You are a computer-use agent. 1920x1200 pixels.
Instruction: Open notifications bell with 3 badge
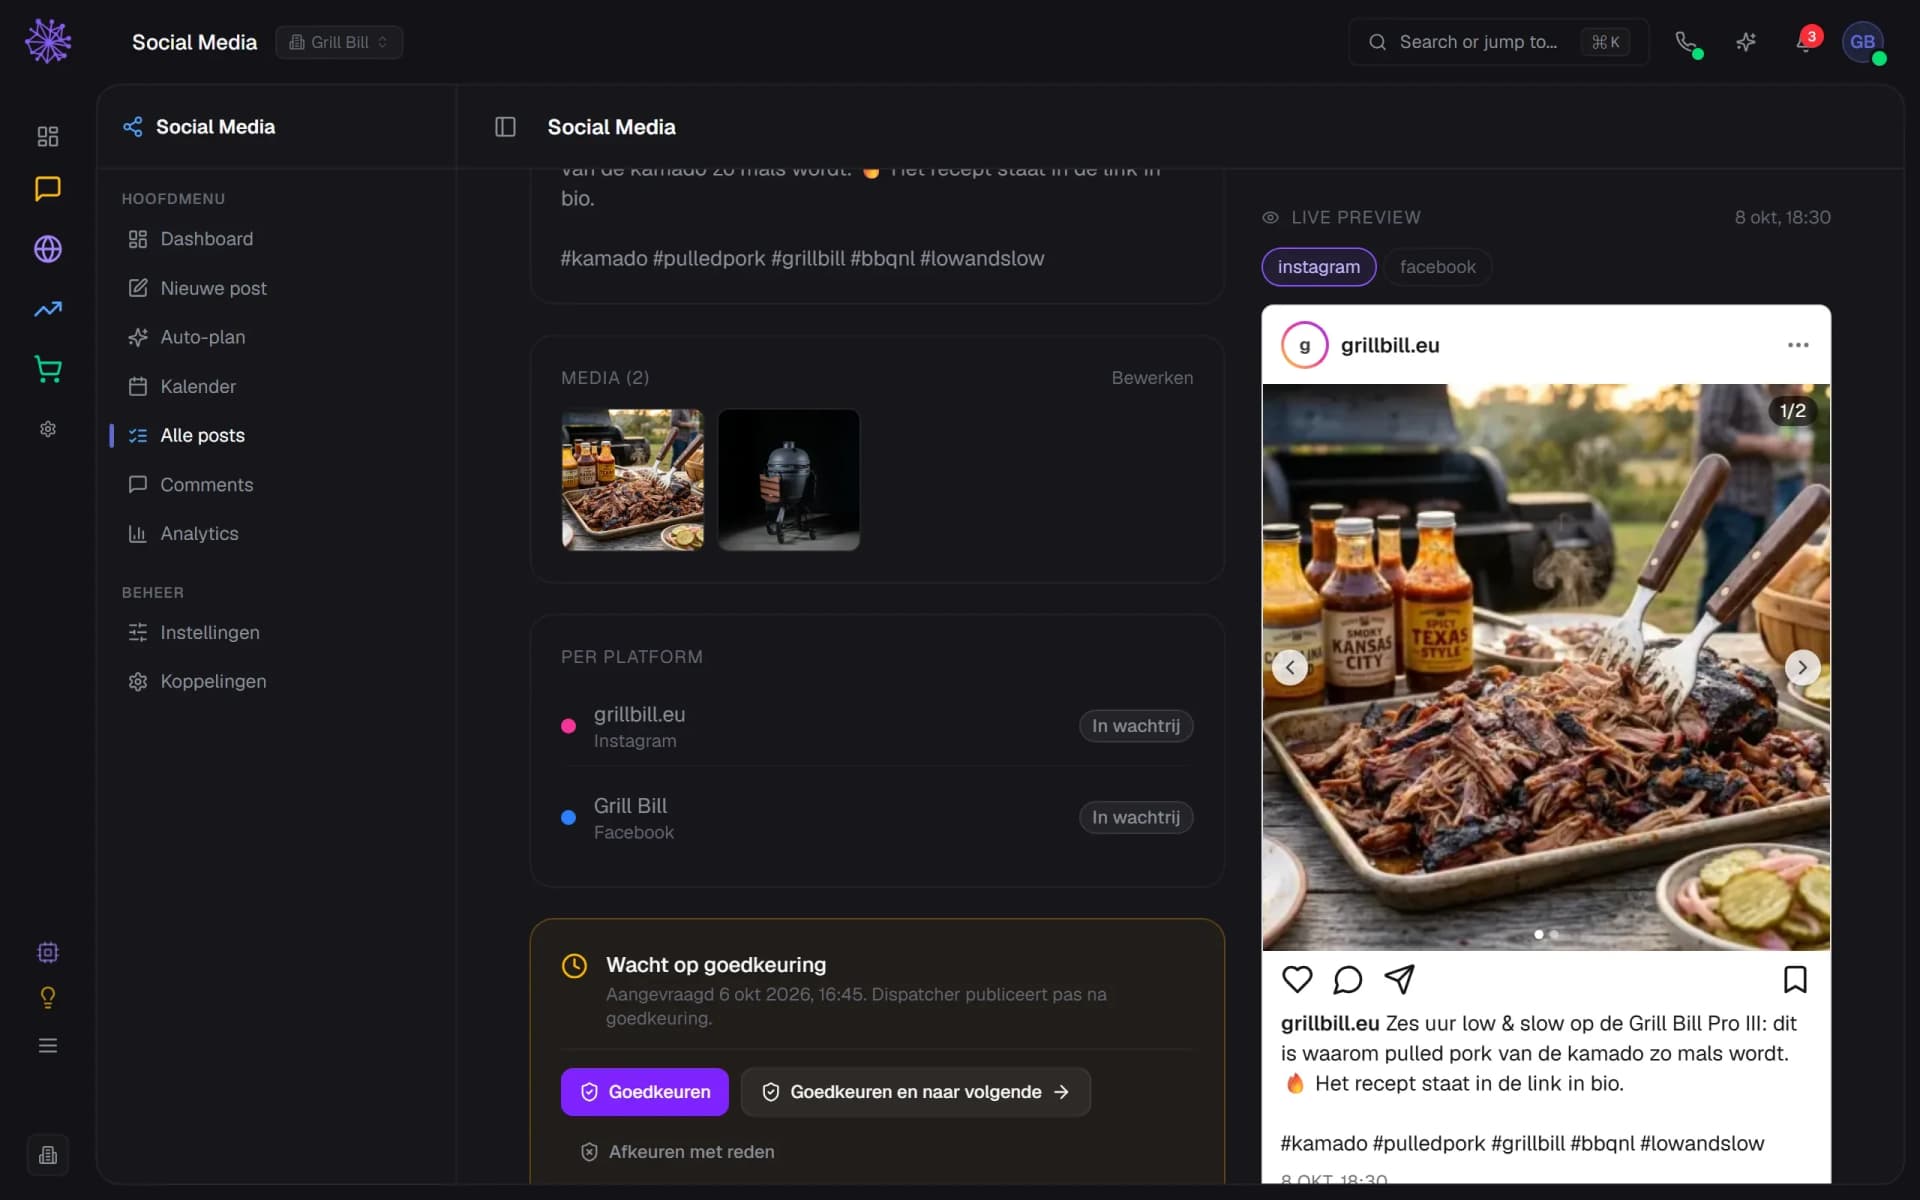(x=1806, y=42)
